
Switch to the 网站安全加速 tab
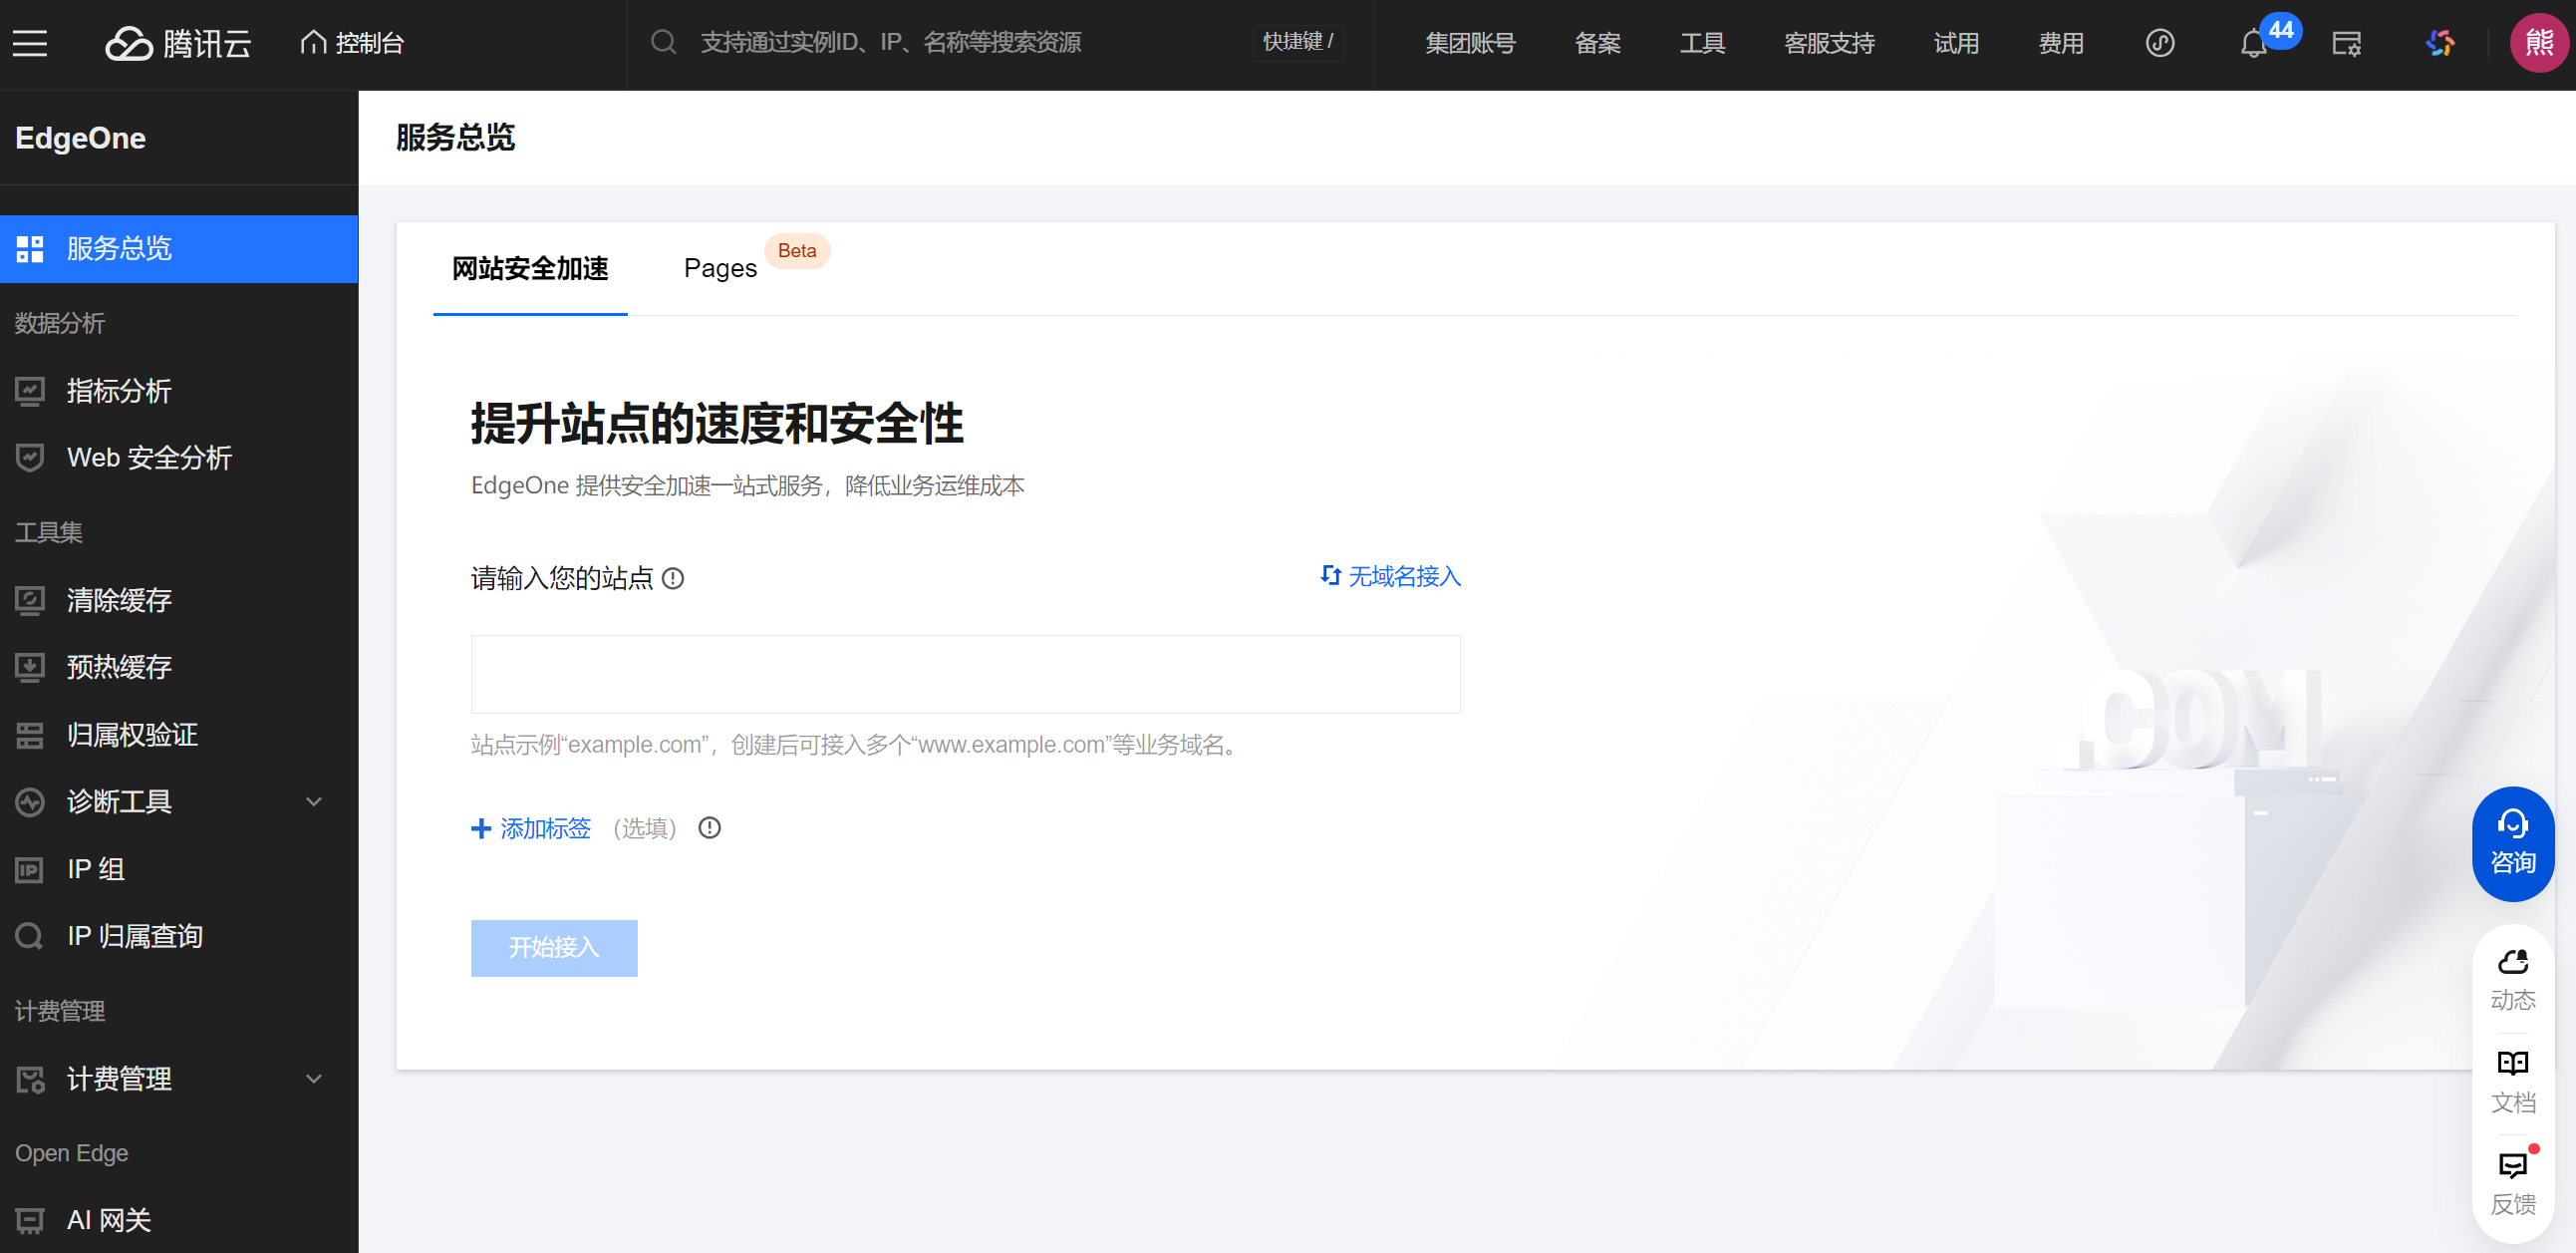[x=530, y=269]
